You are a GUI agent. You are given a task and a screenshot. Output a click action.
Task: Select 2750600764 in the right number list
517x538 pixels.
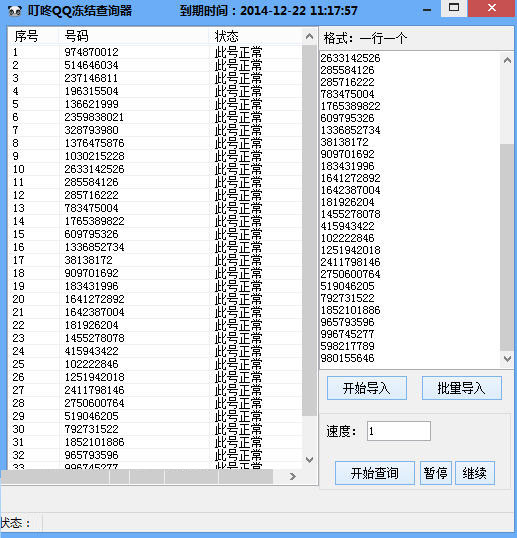click(x=350, y=274)
